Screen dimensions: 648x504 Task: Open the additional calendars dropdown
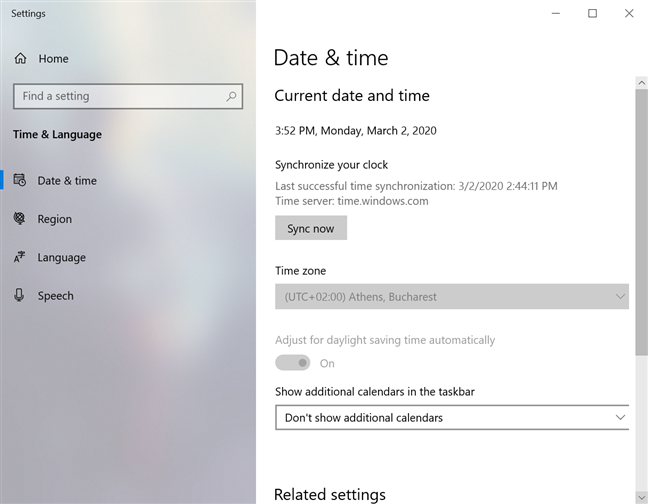tap(452, 417)
